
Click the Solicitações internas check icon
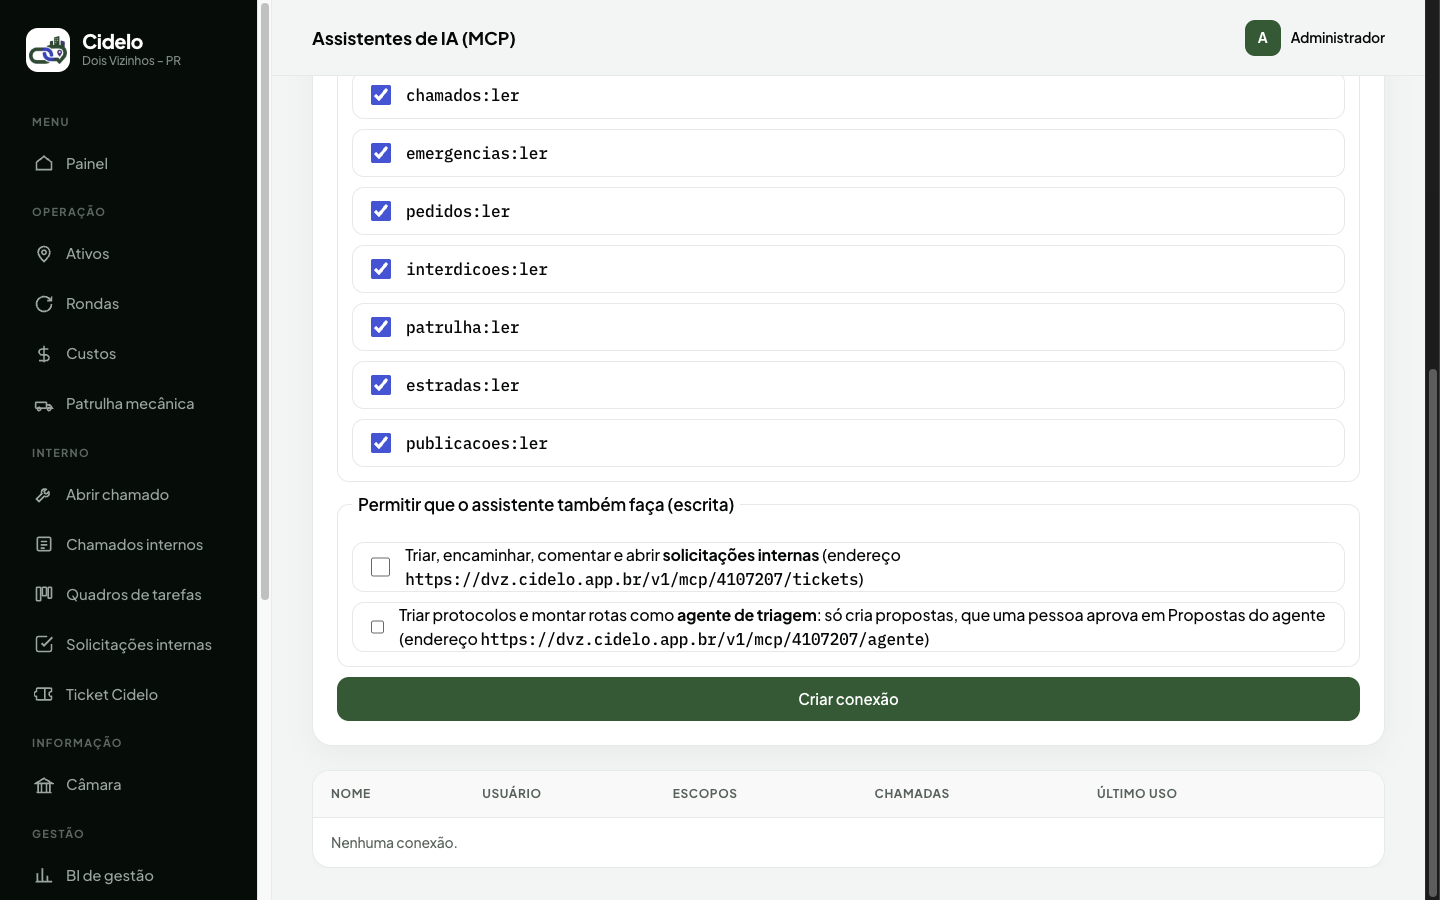coord(44,645)
